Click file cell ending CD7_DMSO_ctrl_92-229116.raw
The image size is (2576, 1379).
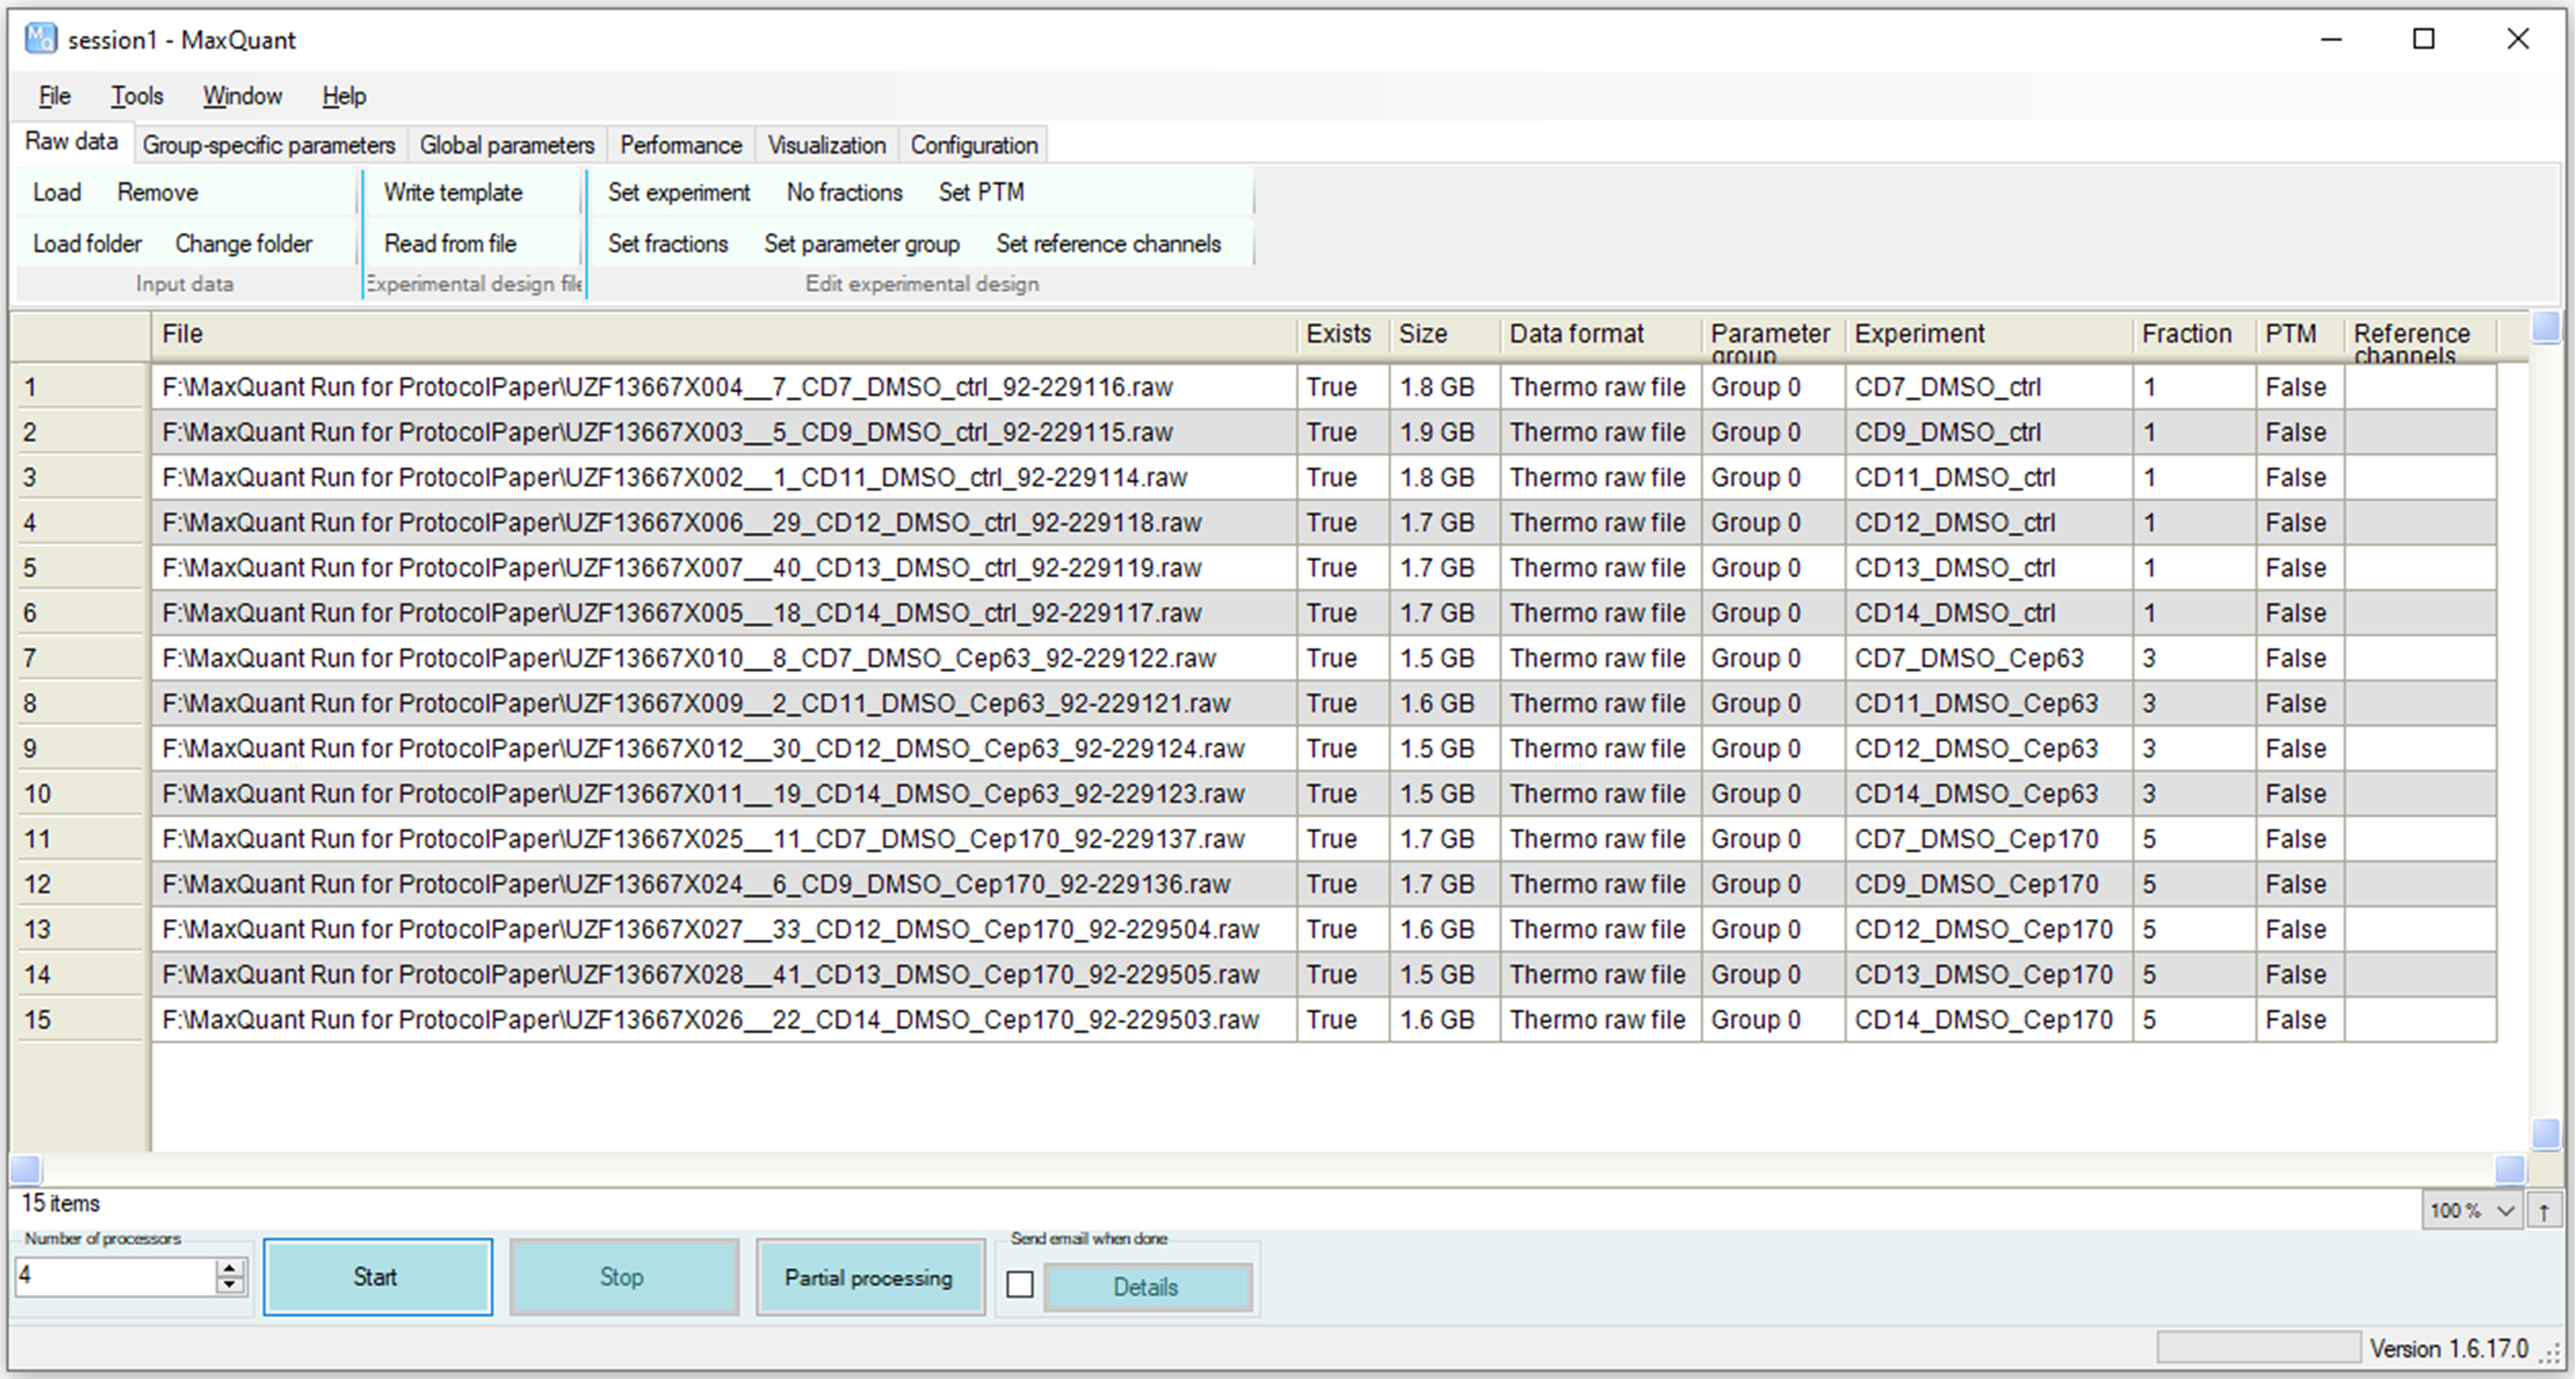click(x=724, y=387)
